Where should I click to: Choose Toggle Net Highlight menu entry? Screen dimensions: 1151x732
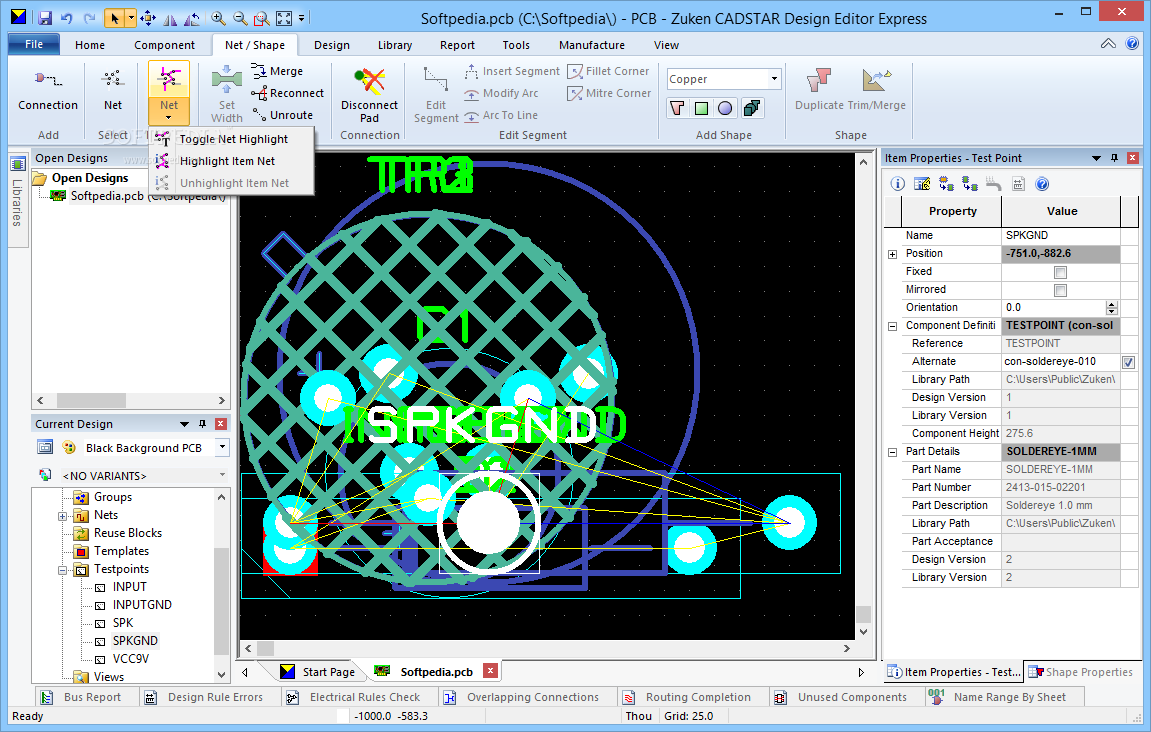click(x=233, y=139)
